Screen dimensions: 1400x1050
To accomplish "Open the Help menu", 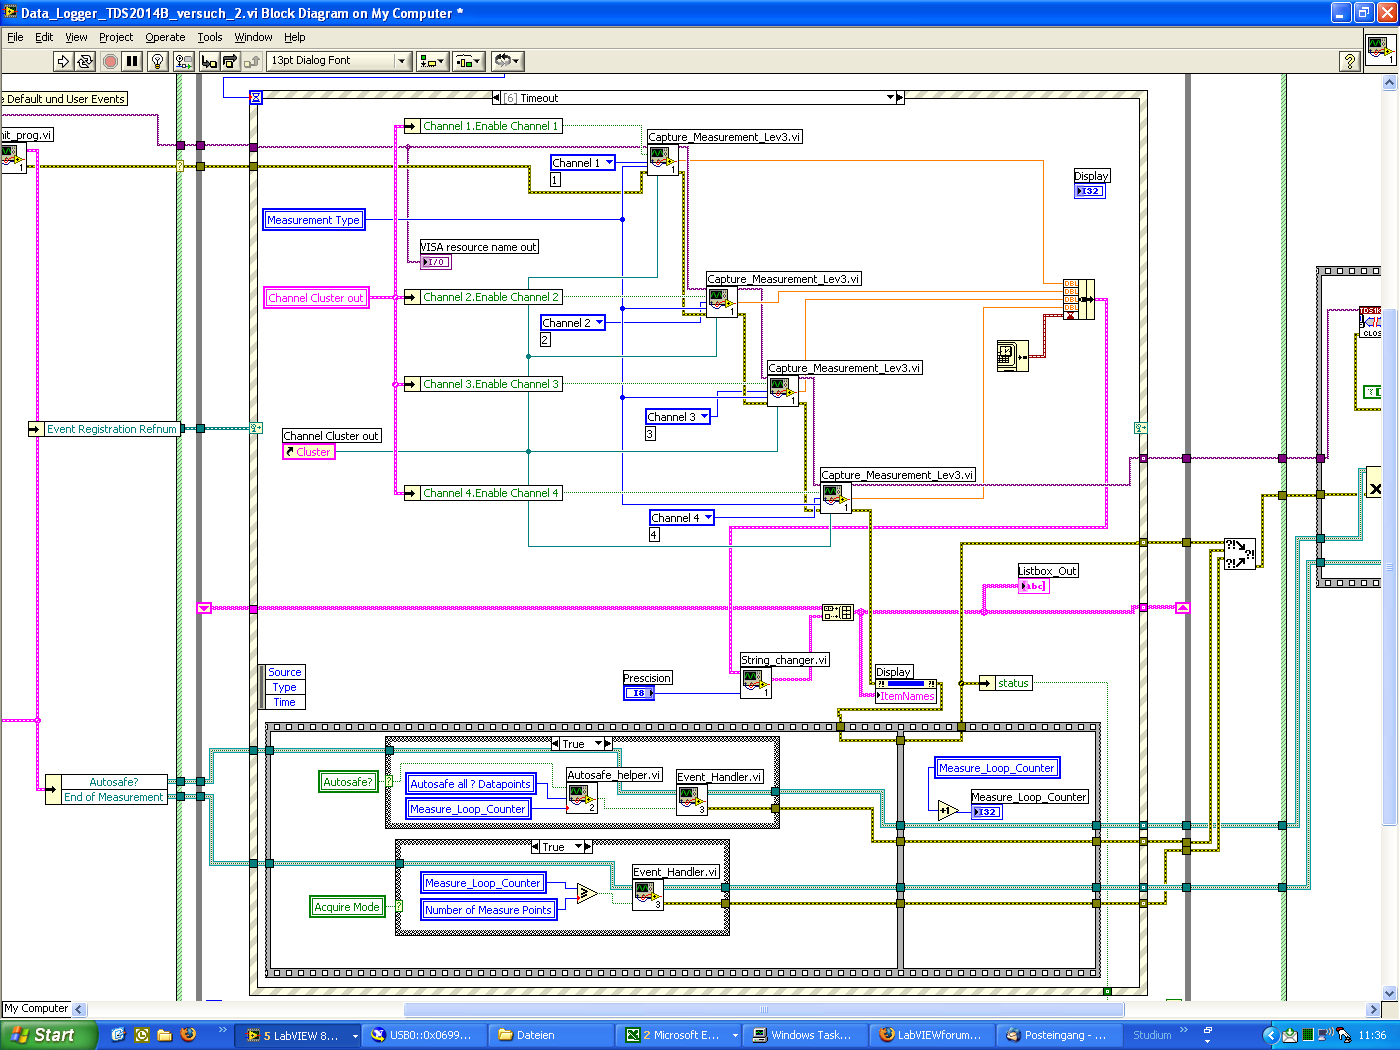I will pos(294,37).
